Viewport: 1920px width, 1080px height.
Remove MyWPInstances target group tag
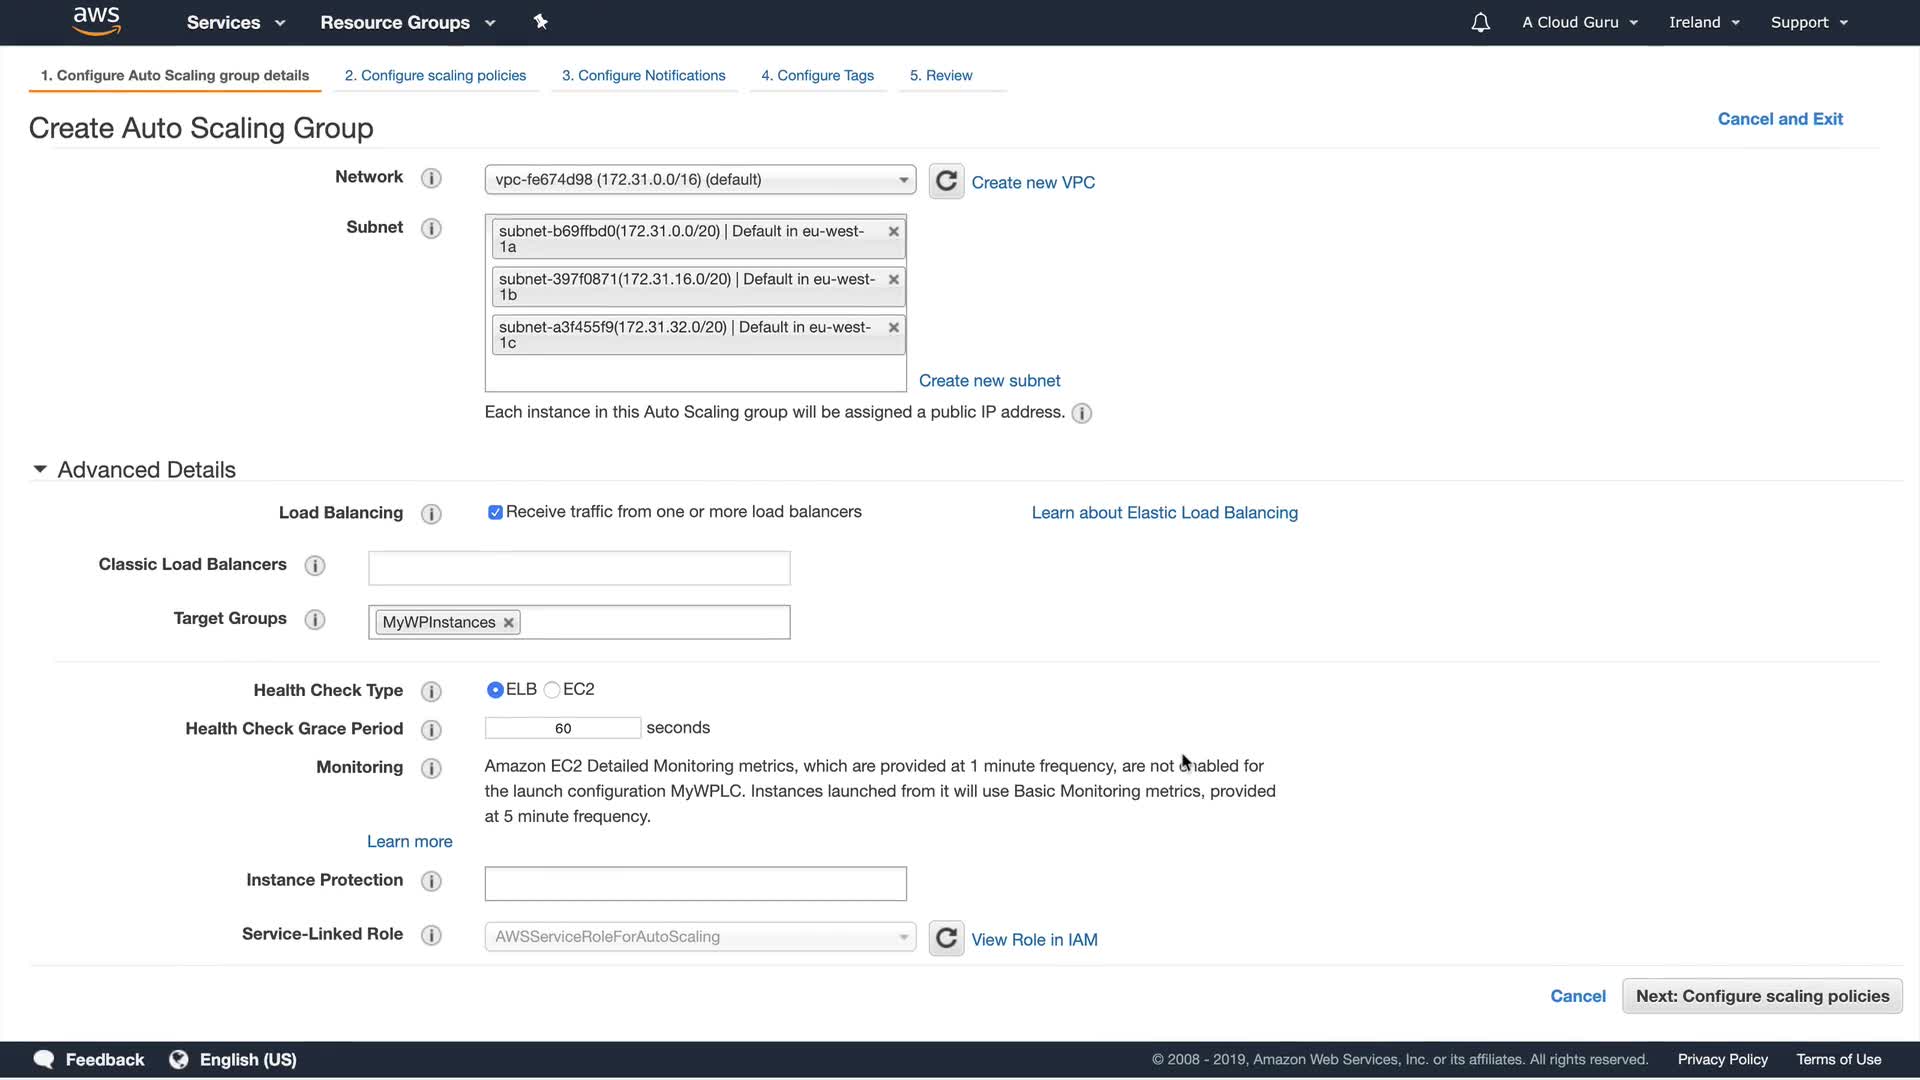(509, 623)
